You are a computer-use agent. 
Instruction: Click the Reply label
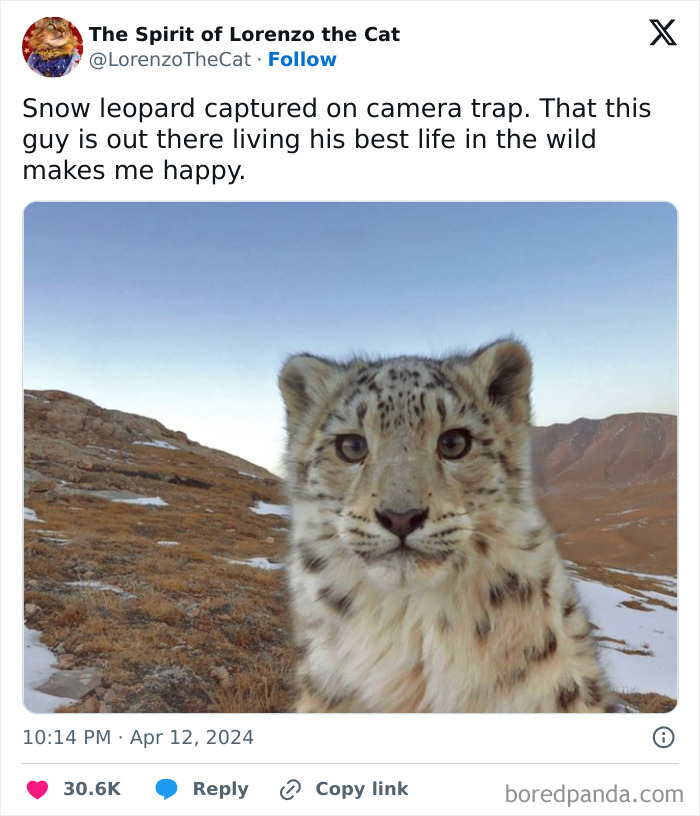coord(222,789)
